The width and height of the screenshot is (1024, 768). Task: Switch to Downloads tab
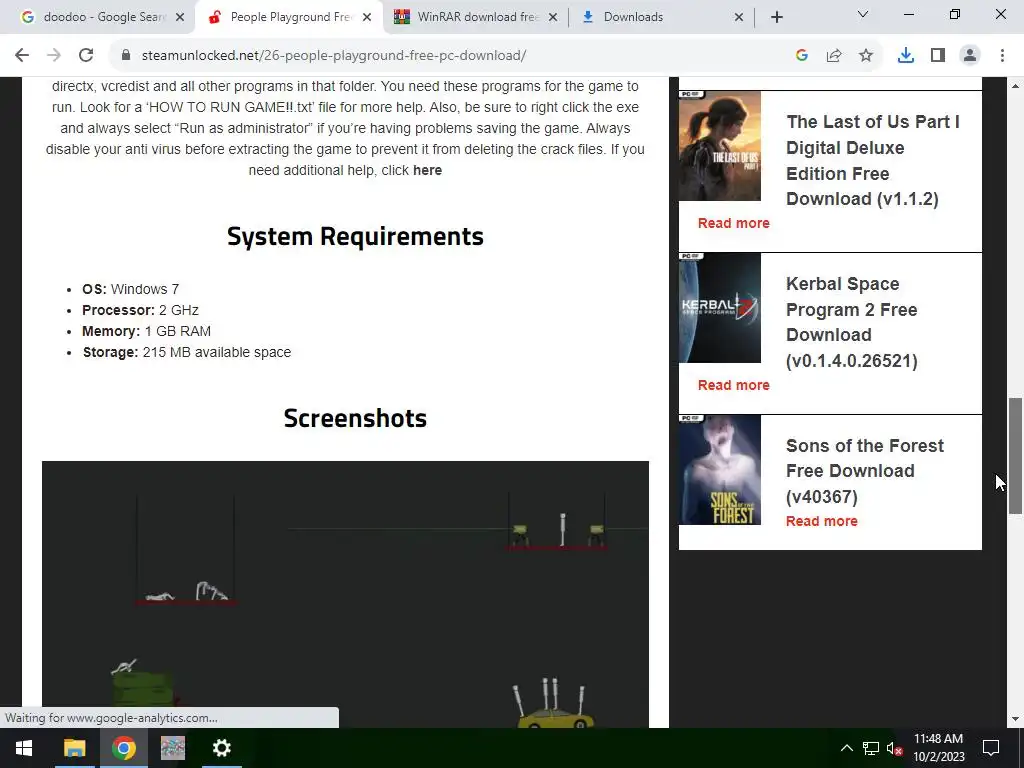(x=663, y=17)
